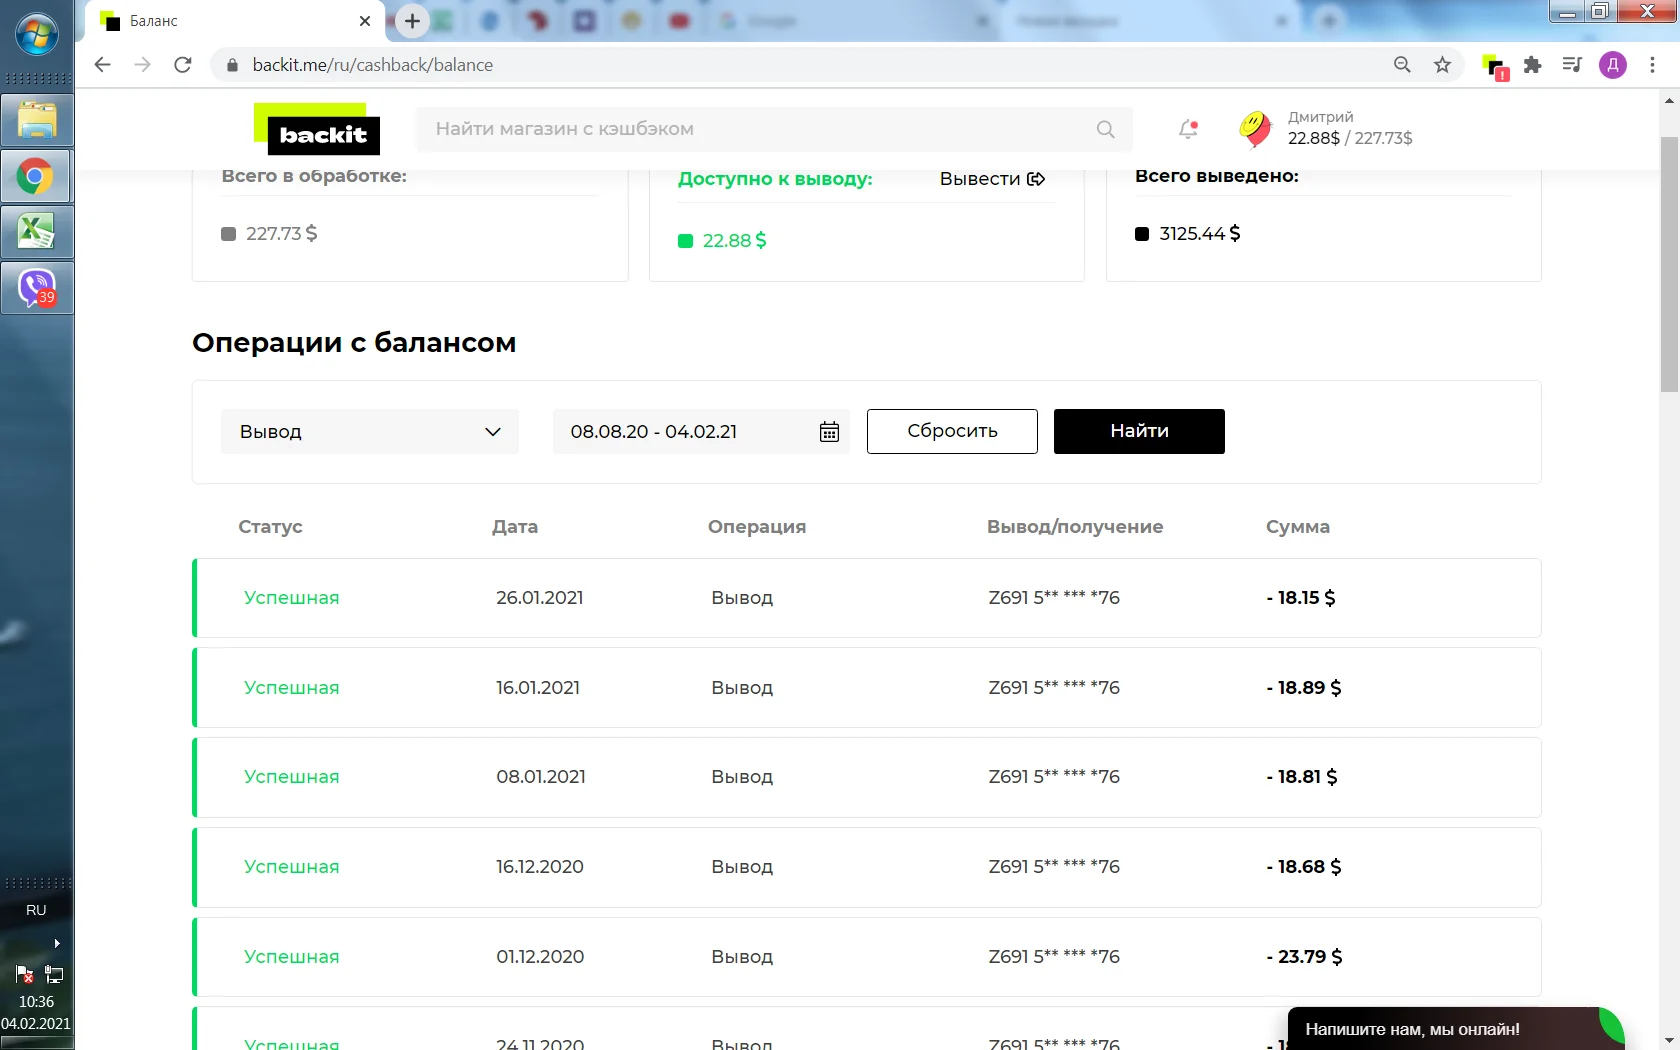Image resolution: width=1680 pixels, height=1050 pixels.
Task: Show hidden tray icons arrow
Action: (x=57, y=943)
